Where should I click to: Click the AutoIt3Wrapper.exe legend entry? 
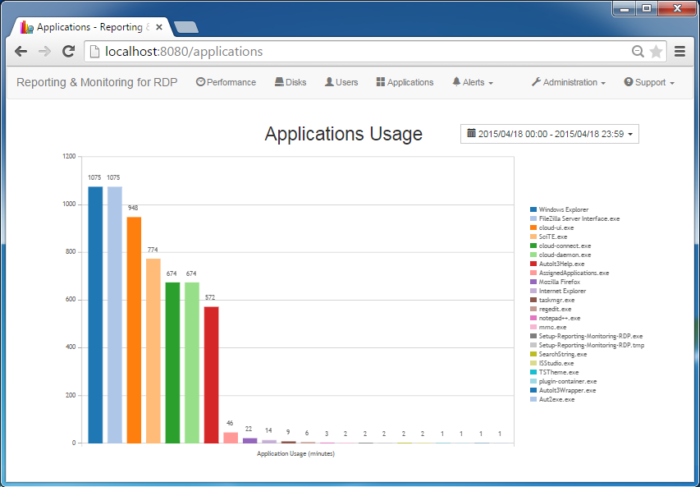[x=563, y=390]
